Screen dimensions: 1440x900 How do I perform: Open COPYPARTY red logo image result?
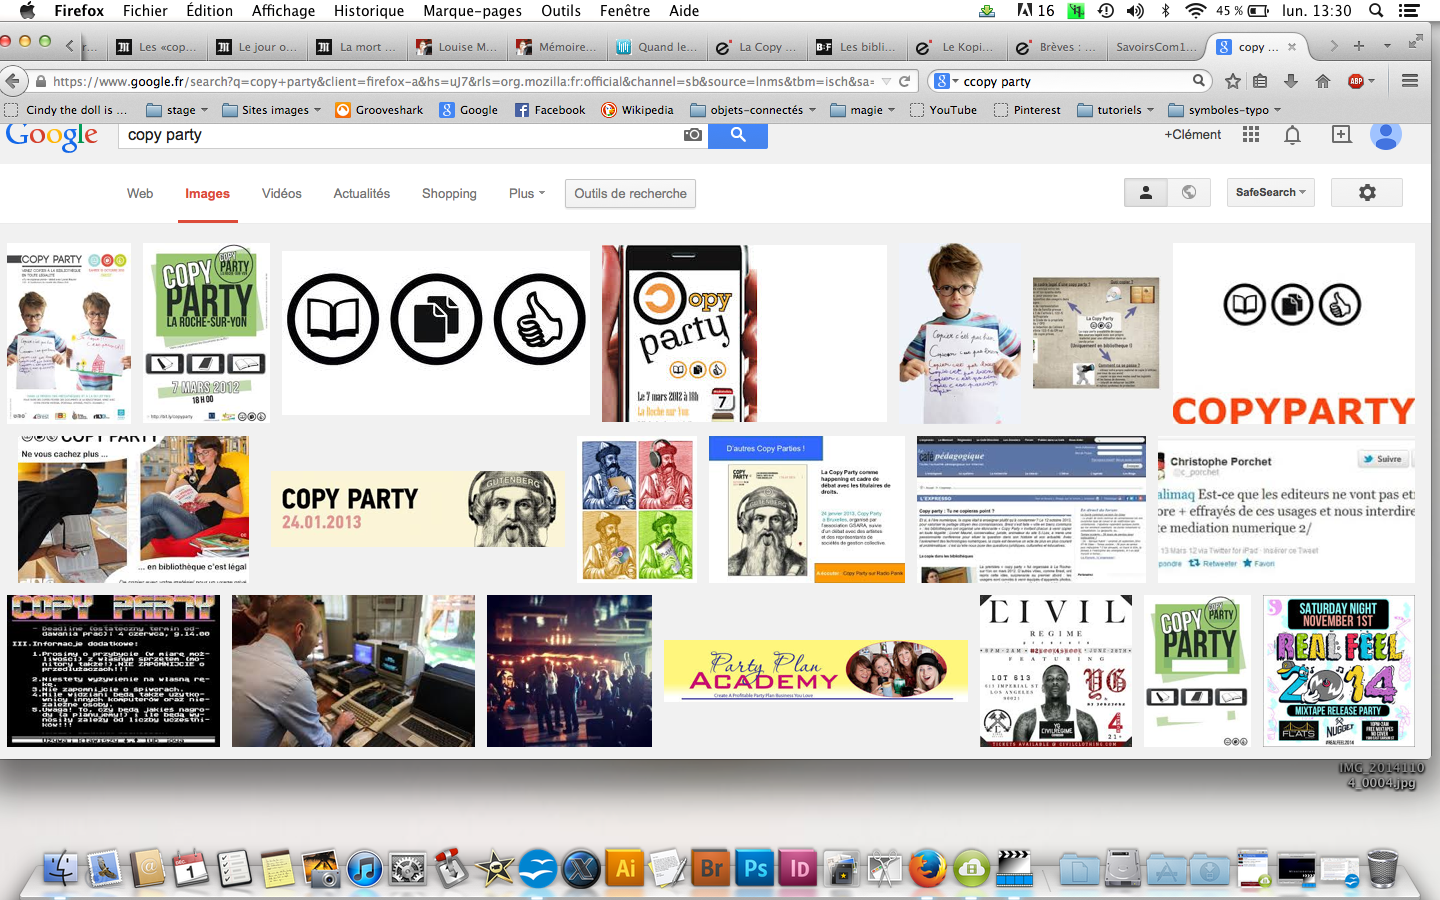pos(1294,333)
